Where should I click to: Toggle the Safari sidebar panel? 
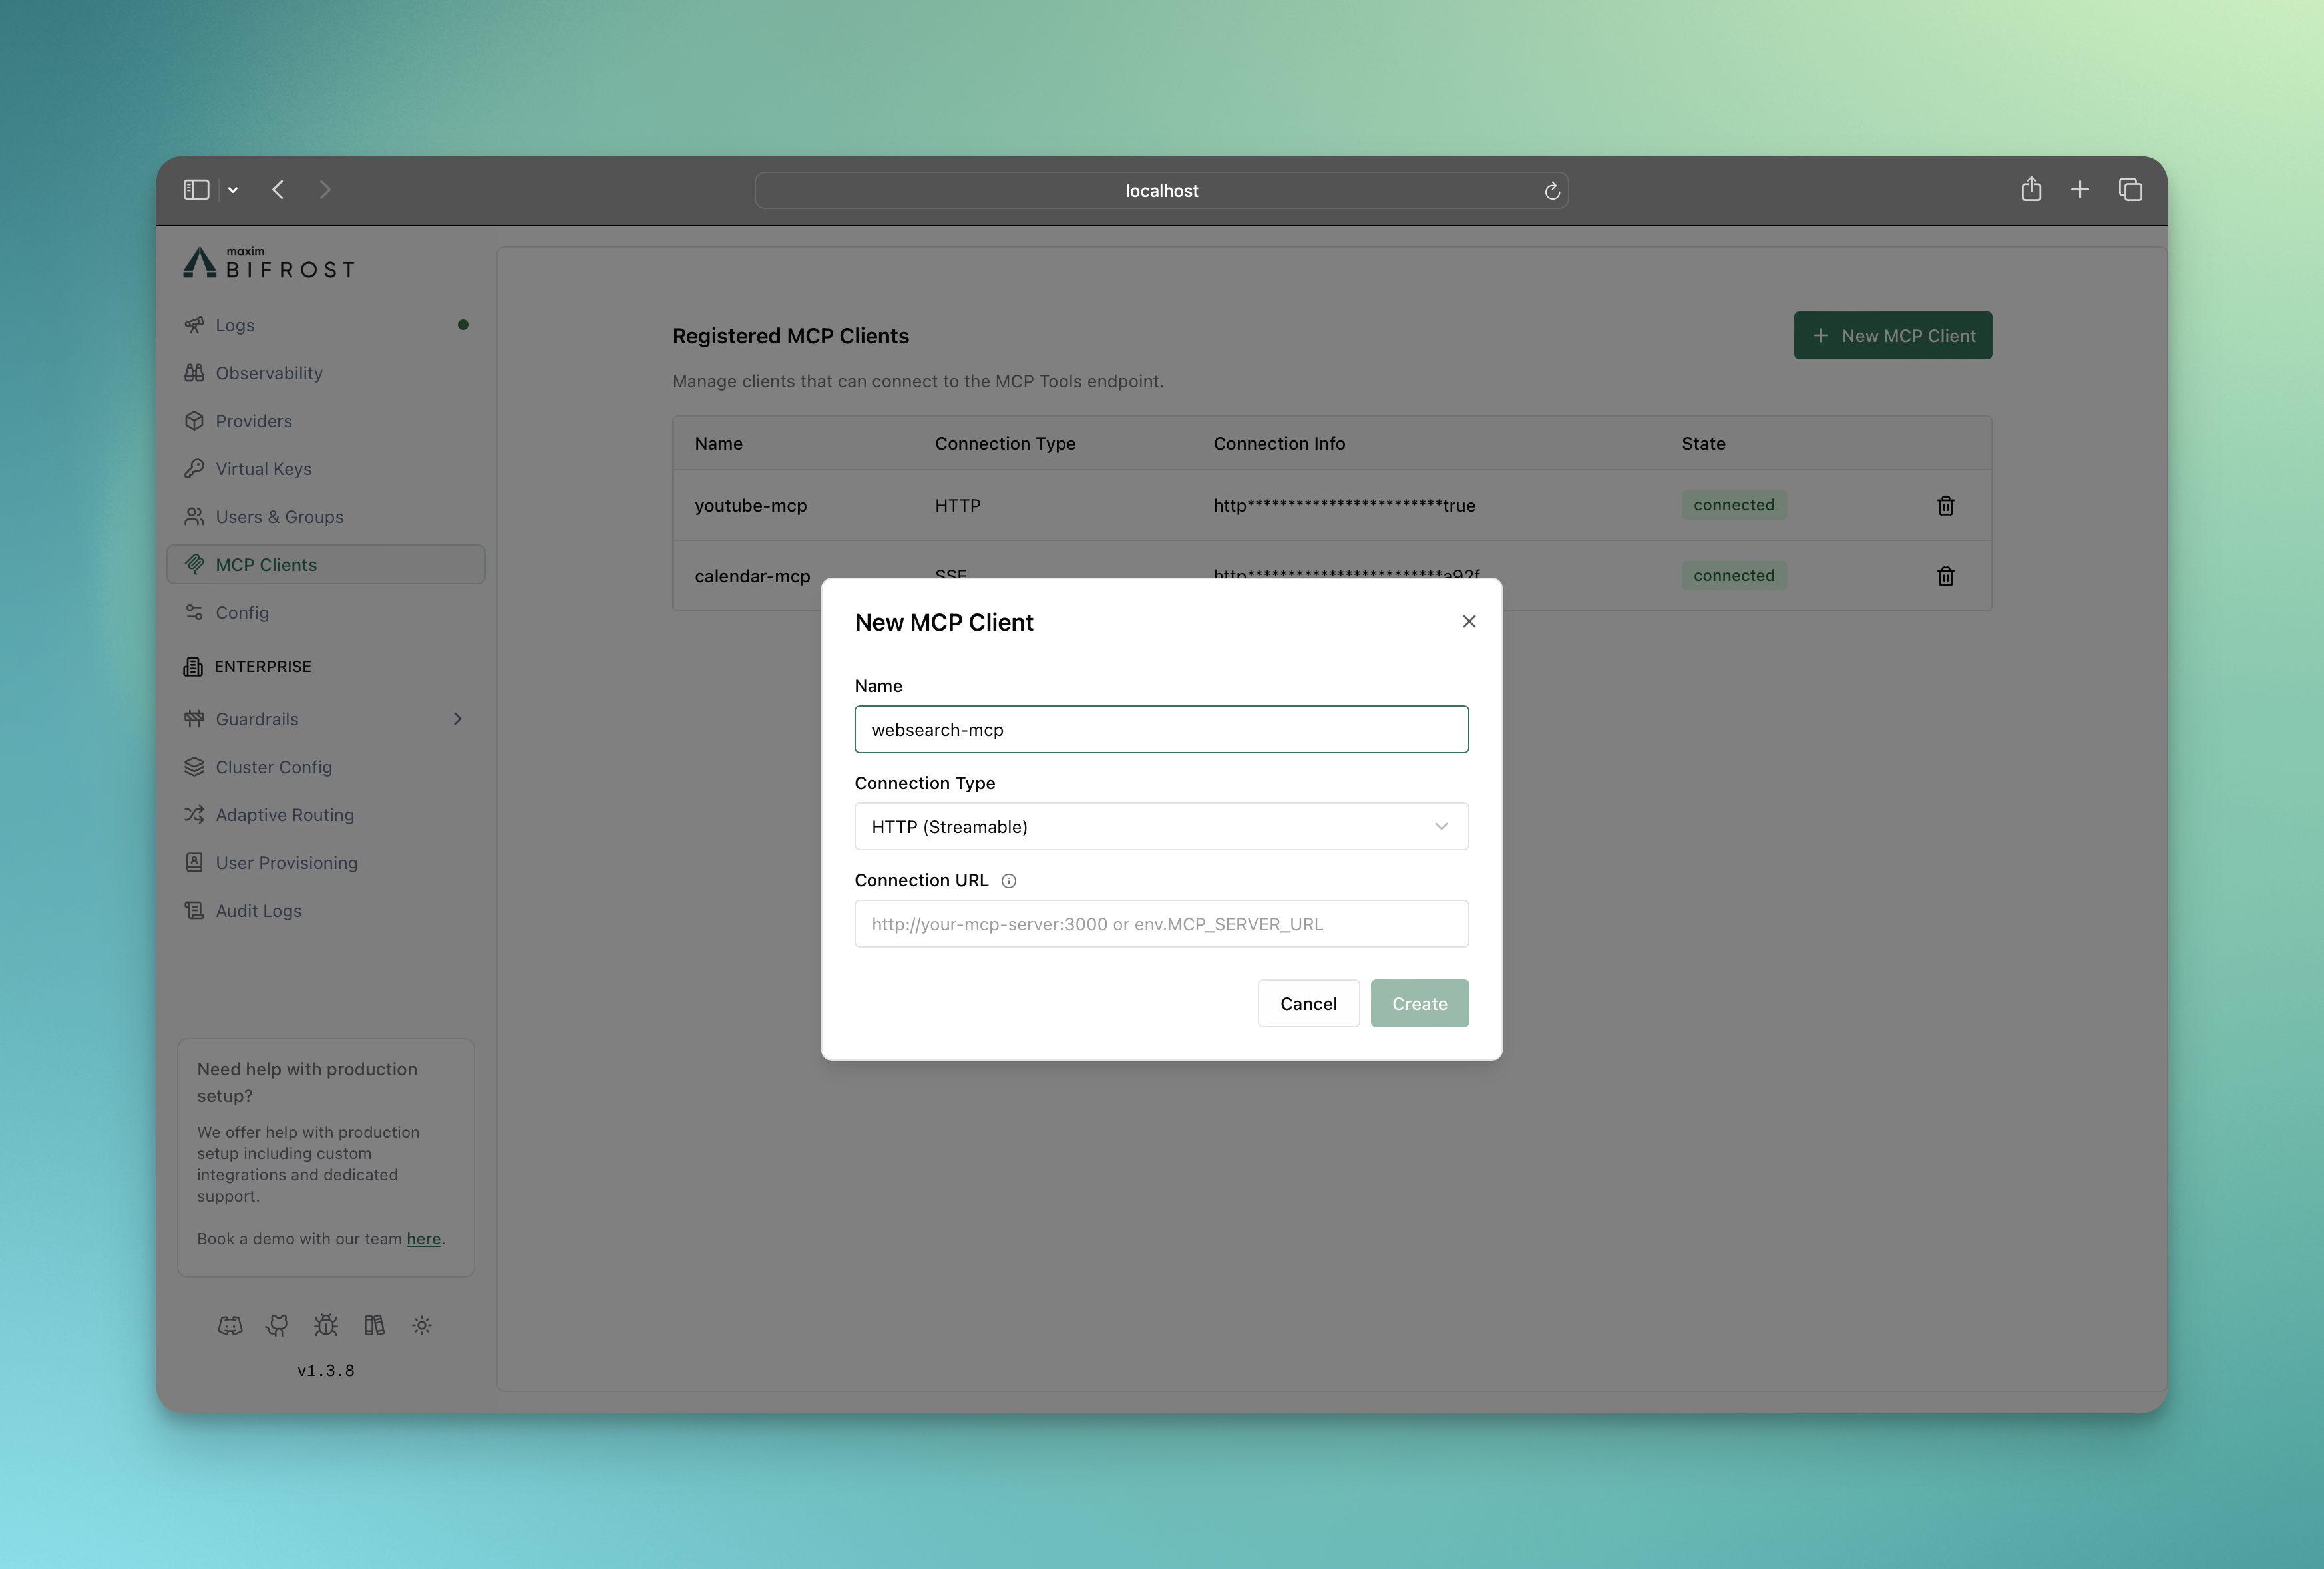(x=196, y=189)
